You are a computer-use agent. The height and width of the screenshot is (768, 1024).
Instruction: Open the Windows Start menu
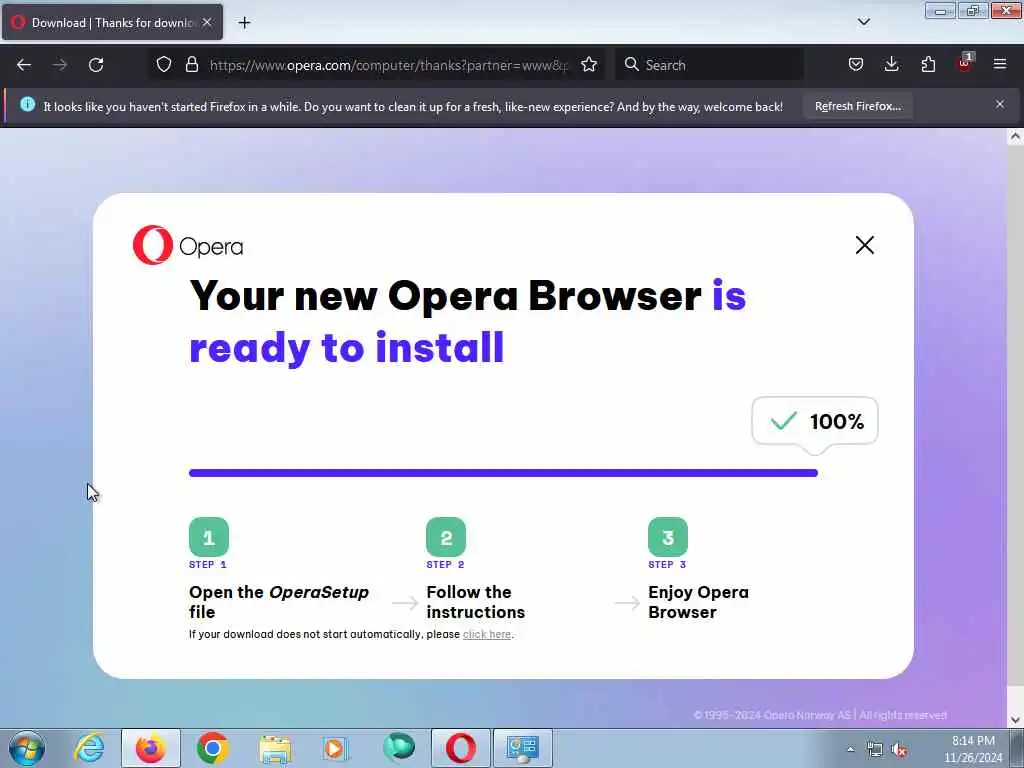click(x=27, y=748)
